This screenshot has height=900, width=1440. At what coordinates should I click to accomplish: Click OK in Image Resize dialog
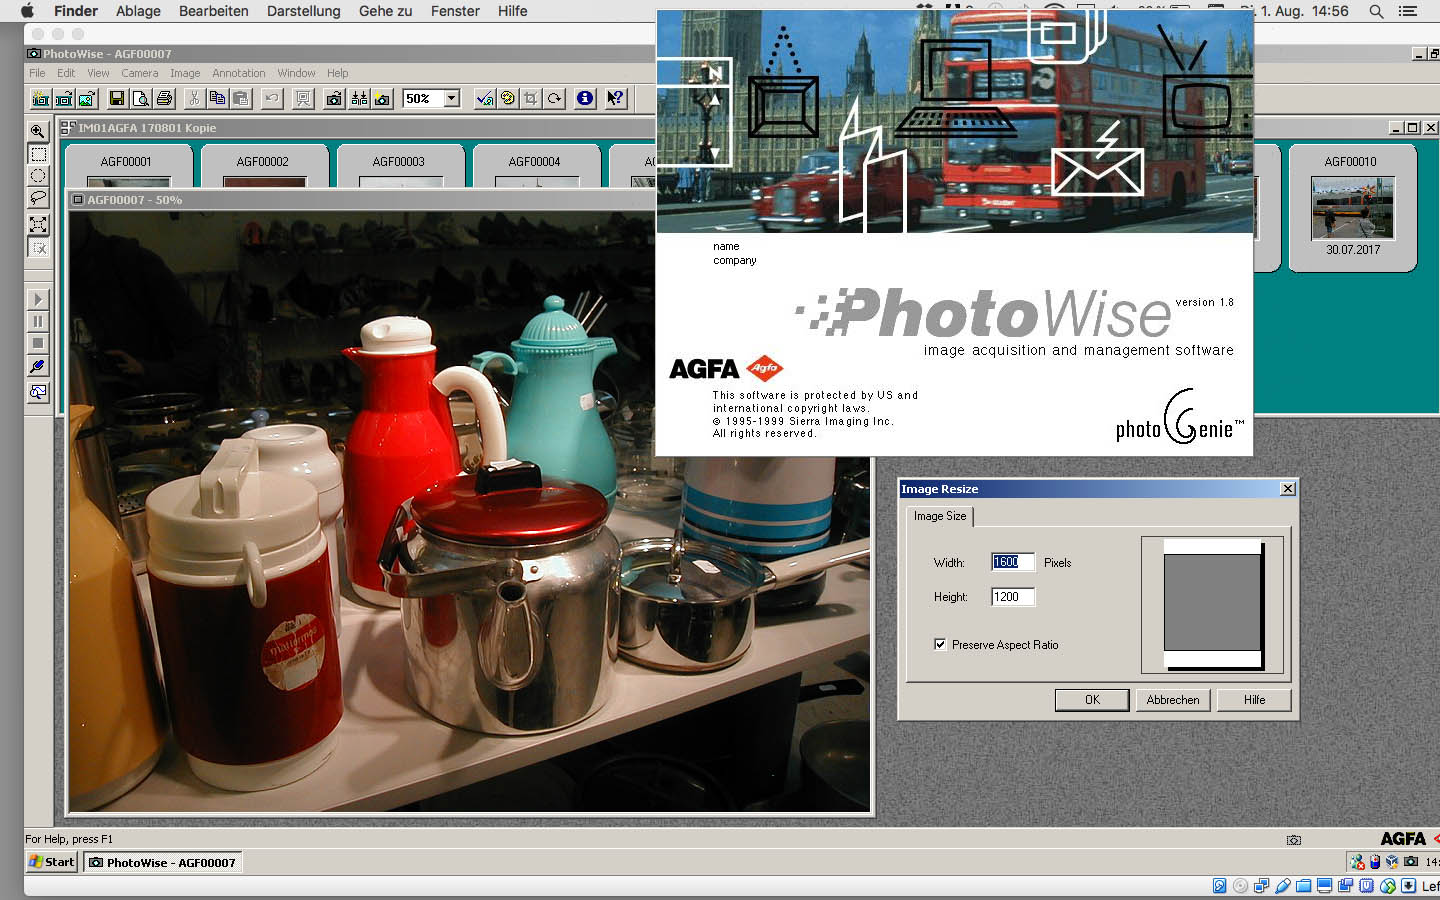pyautogui.click(x=1092, y=700)
